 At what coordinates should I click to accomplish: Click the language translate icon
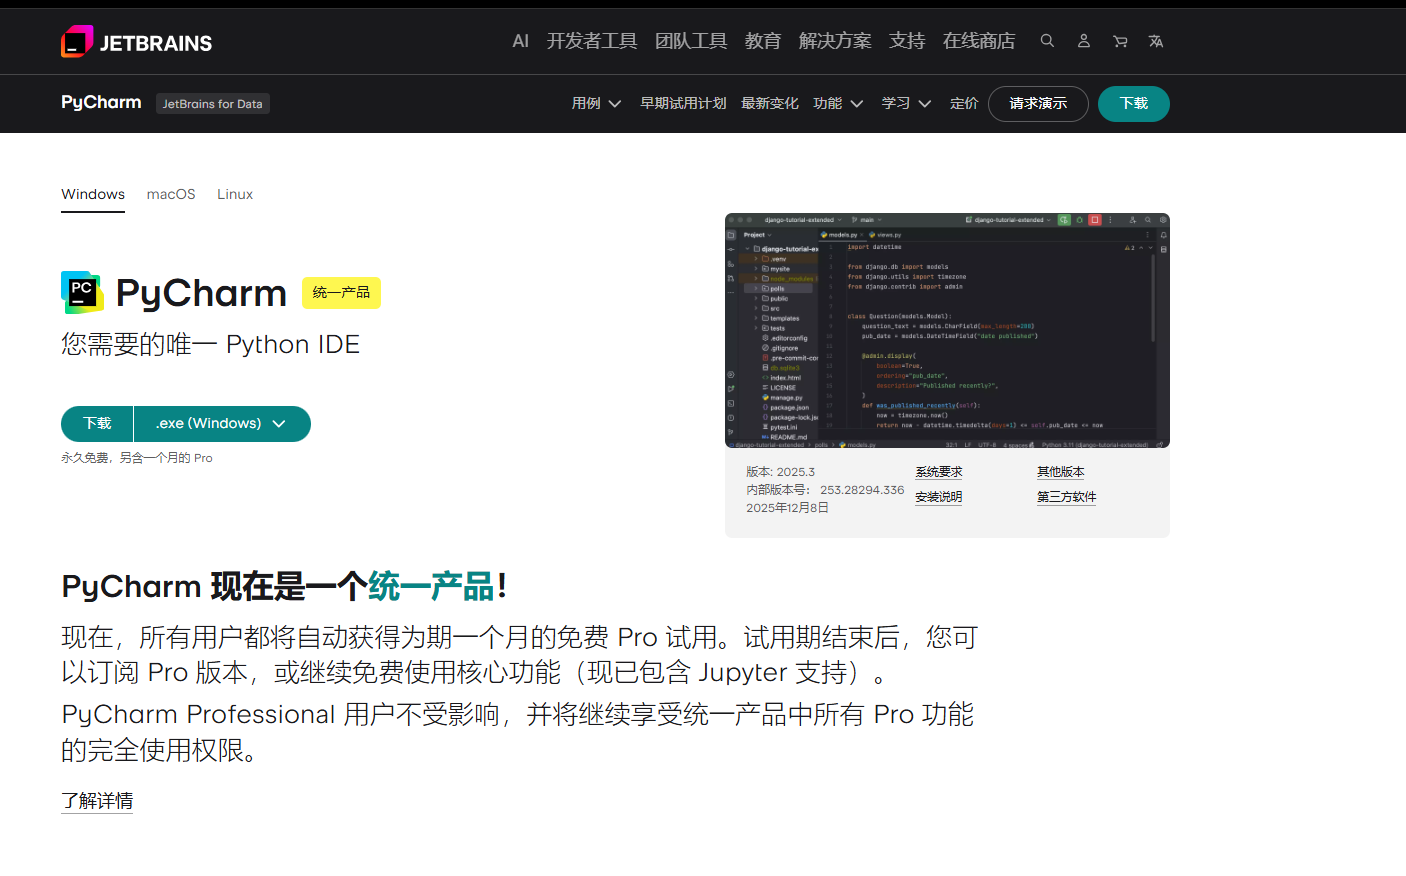click(x=1156, y=41)
